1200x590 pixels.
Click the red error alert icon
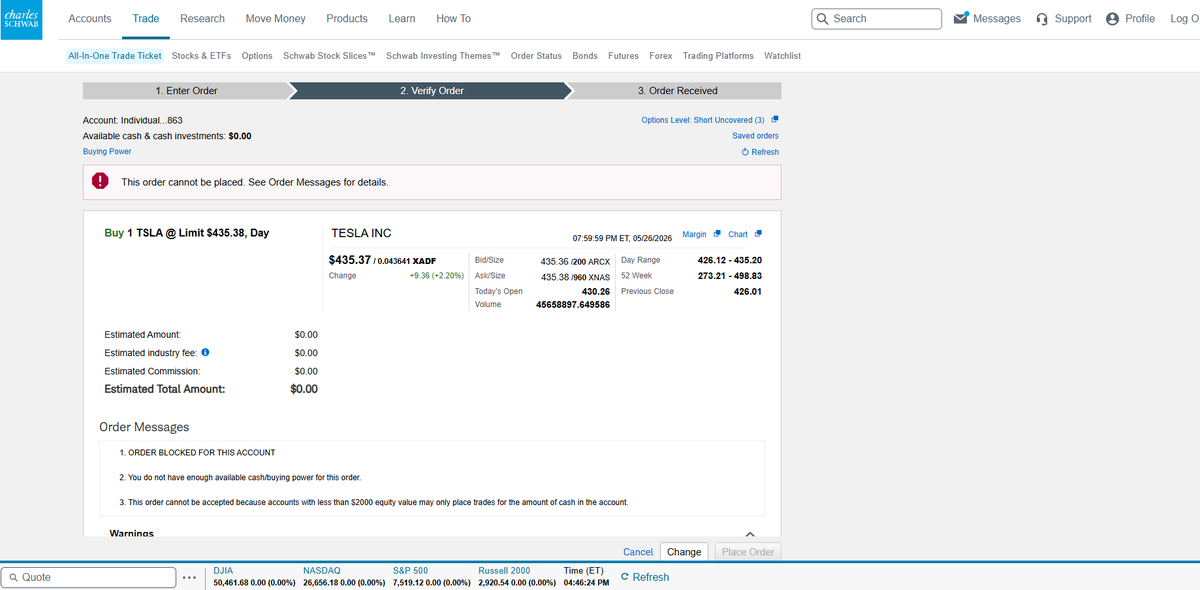101,182
